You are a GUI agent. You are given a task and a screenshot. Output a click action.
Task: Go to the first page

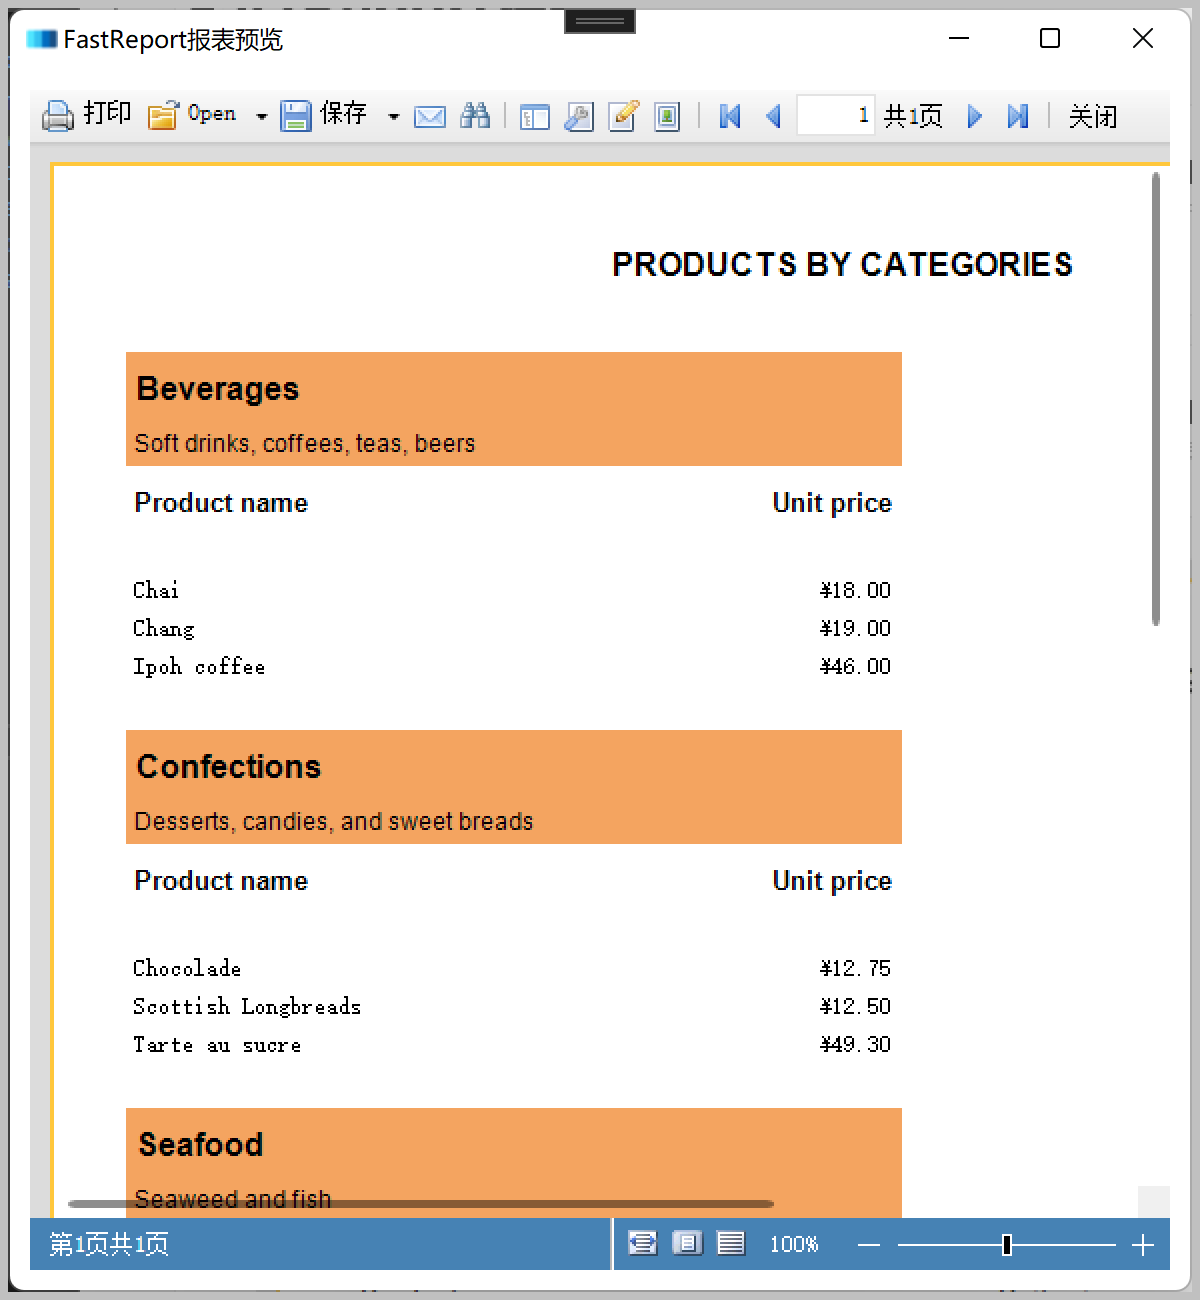click(x=730, y=116)
